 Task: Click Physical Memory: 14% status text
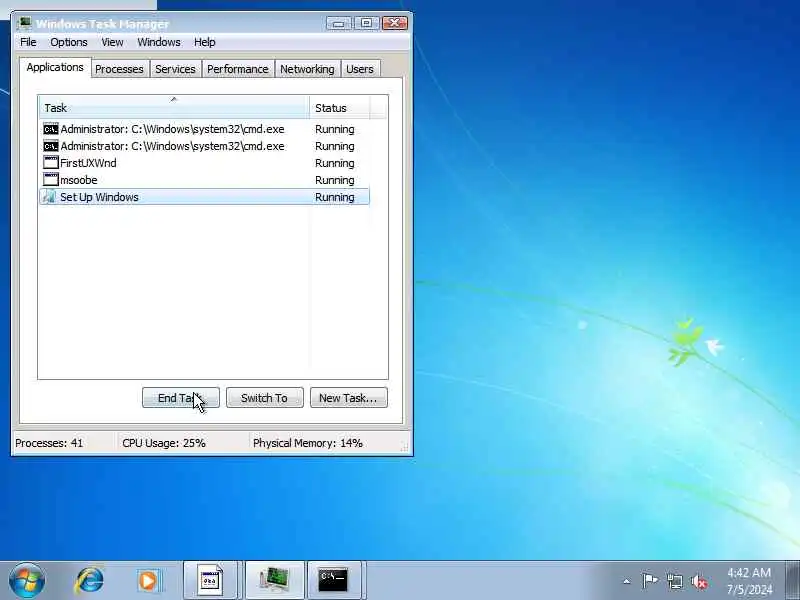pyautogui.click(x=308, y=443)
